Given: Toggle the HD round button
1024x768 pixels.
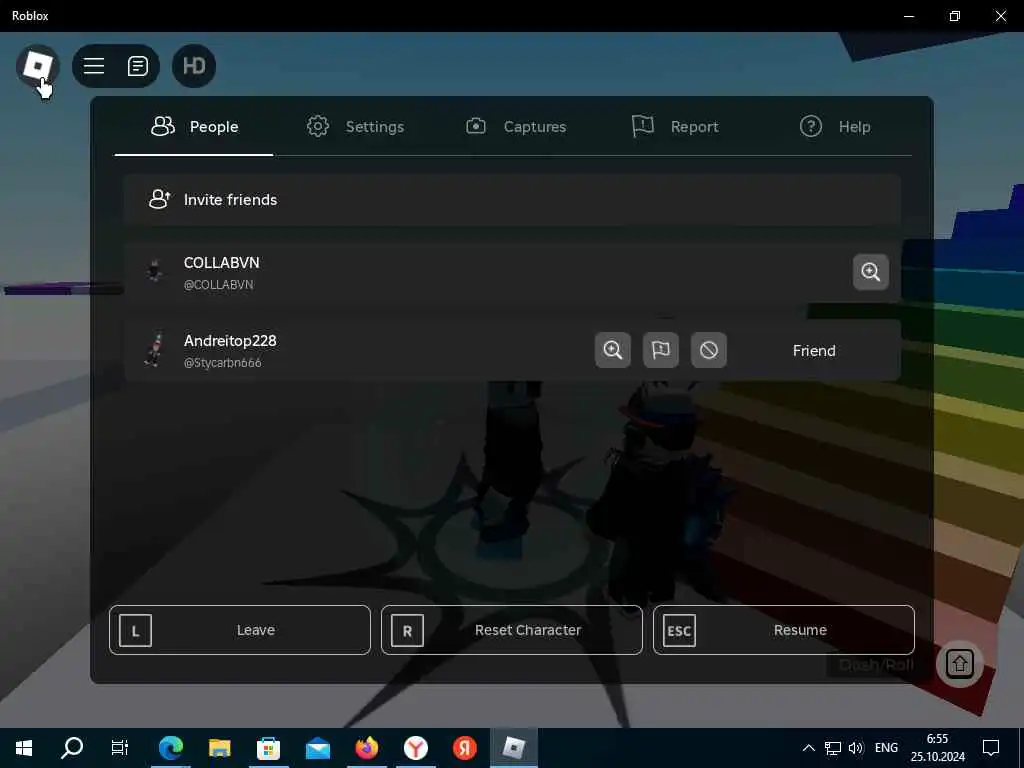Looking at the screenshot, I should [x=194, y=66].
